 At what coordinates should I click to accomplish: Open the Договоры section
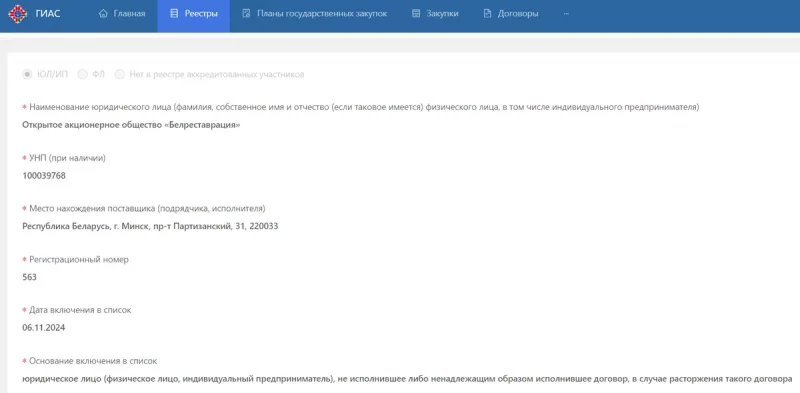coord(511,14)
